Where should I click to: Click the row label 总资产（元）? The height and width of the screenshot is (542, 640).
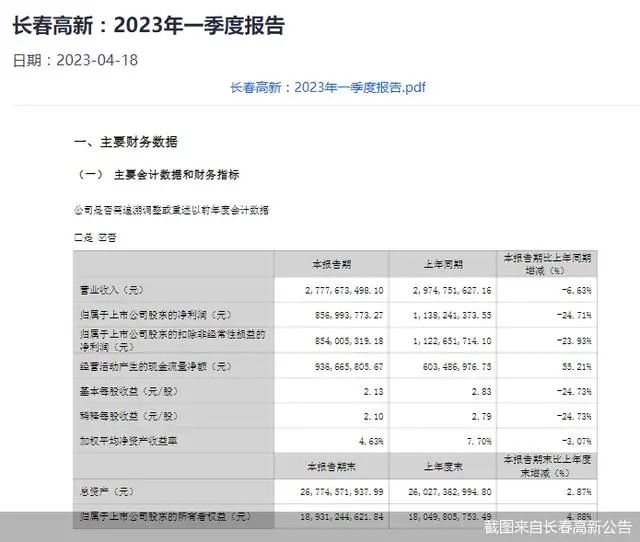[x=107, y=491]
